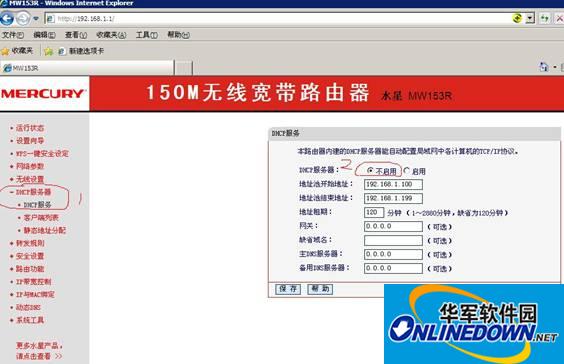564x364 pixels.
Task: Expand 安全设置 in sidebar
Action: (x=30, y=256)
